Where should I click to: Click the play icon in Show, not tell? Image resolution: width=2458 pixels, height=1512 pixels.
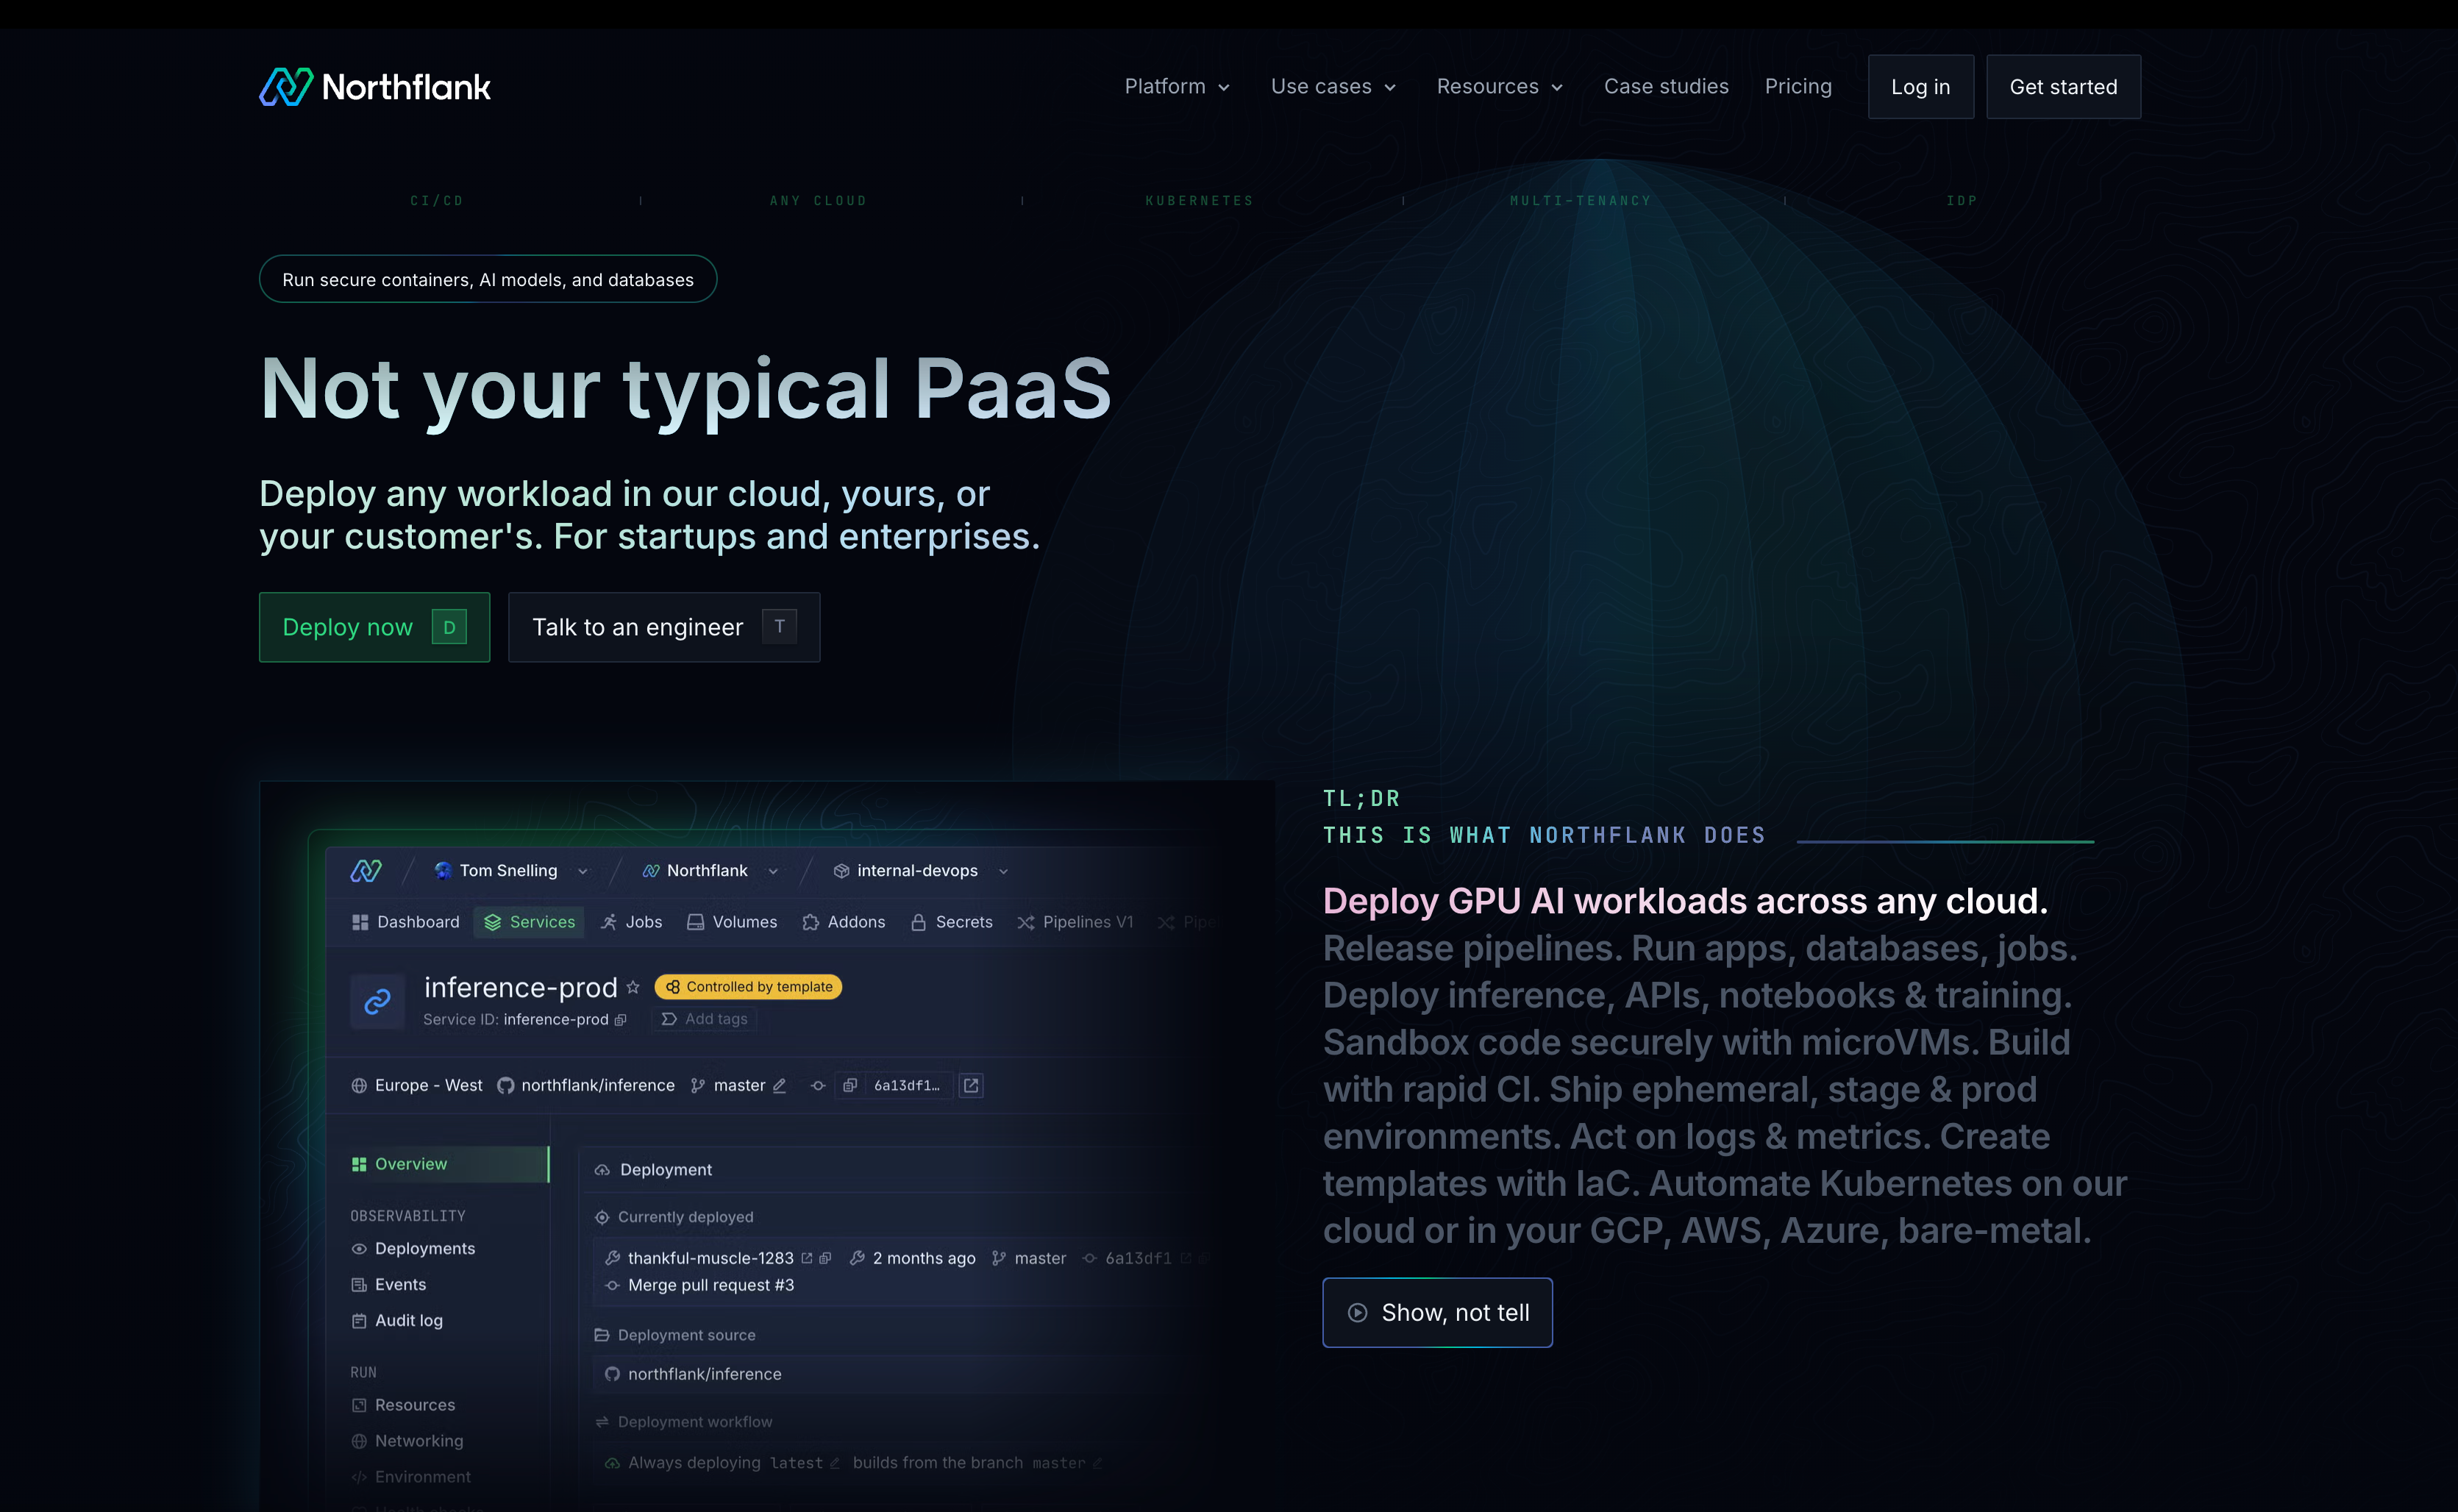1357,1313
